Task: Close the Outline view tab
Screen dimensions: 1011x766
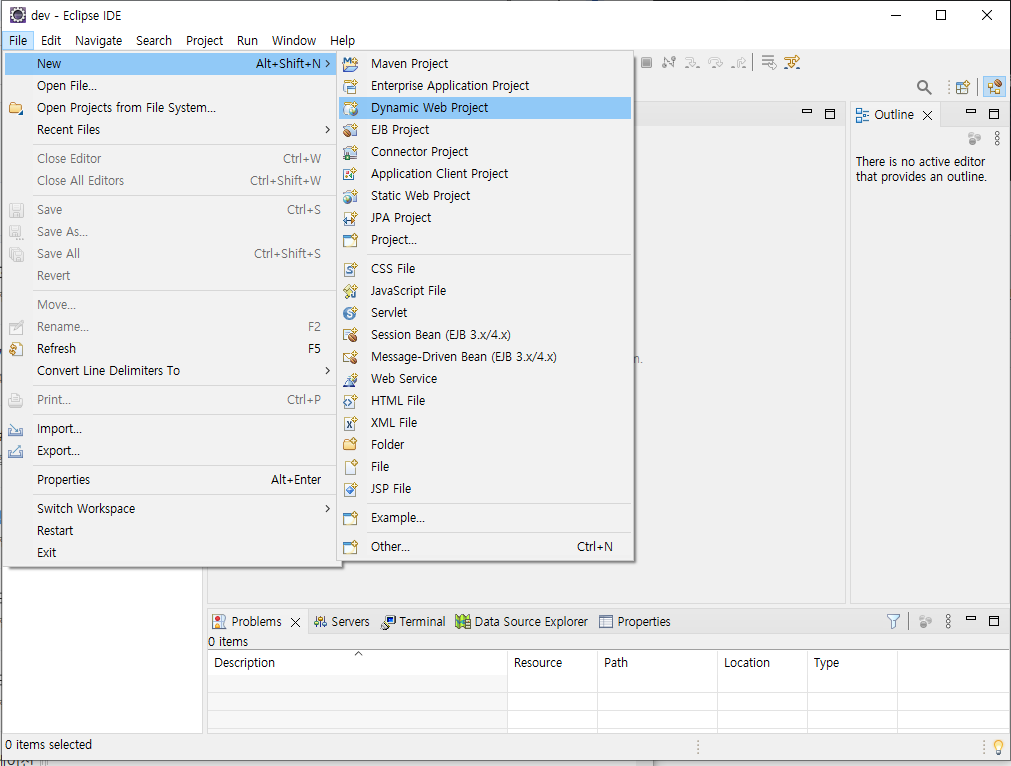Action: tap(927, 115)
